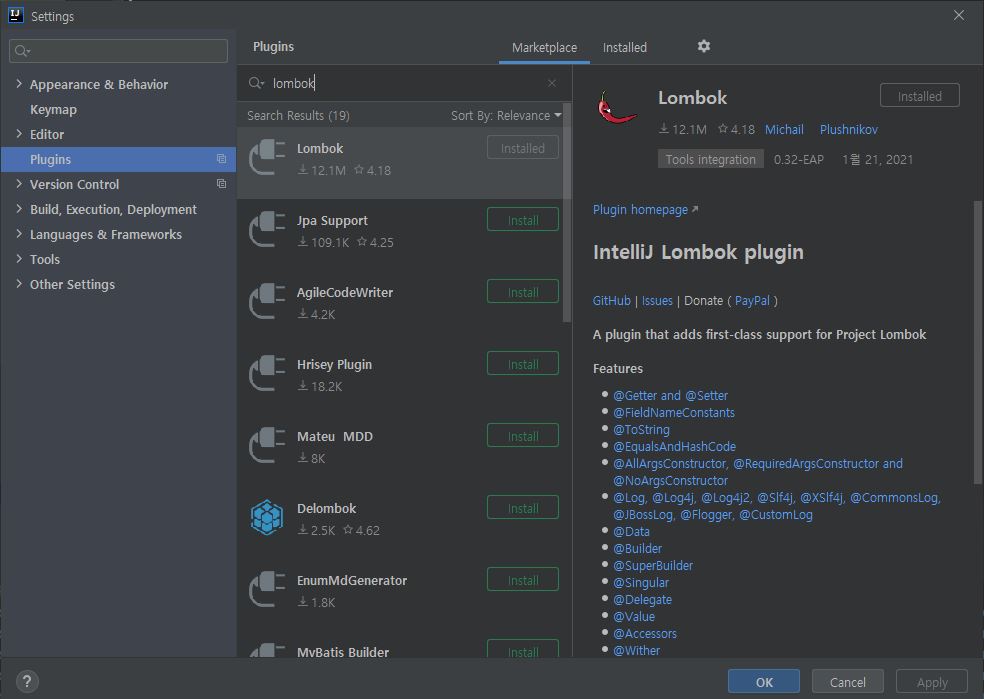This screenshot has width=984, height=699.
Task: Clear the lombok search text
Action: [x=552, y=84]
